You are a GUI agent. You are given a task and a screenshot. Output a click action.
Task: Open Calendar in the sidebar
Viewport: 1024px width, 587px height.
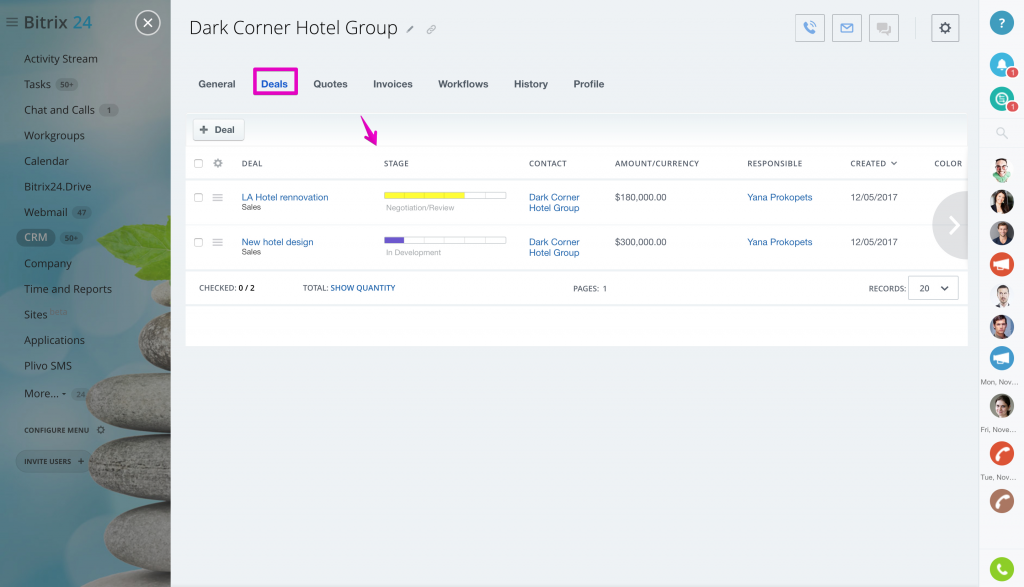pos(46,161)
